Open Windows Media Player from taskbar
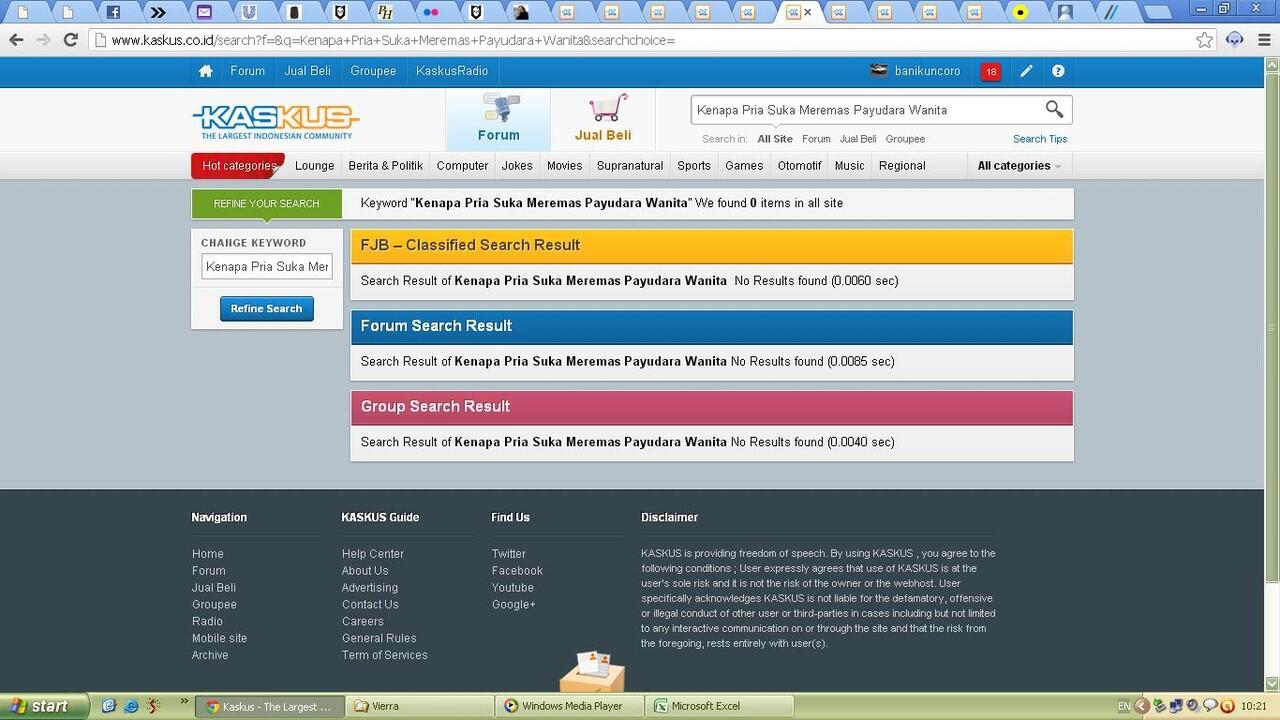Viewport: 1280px width, 720px height. pyautogui.click(x=570, y=706)
